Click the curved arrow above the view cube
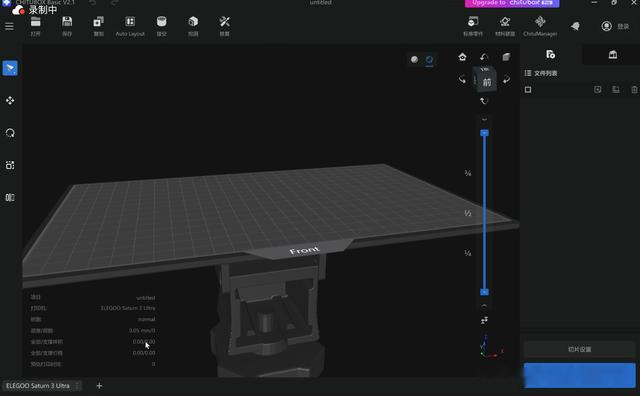Screen dimensions: 640x396 (484, 57)
